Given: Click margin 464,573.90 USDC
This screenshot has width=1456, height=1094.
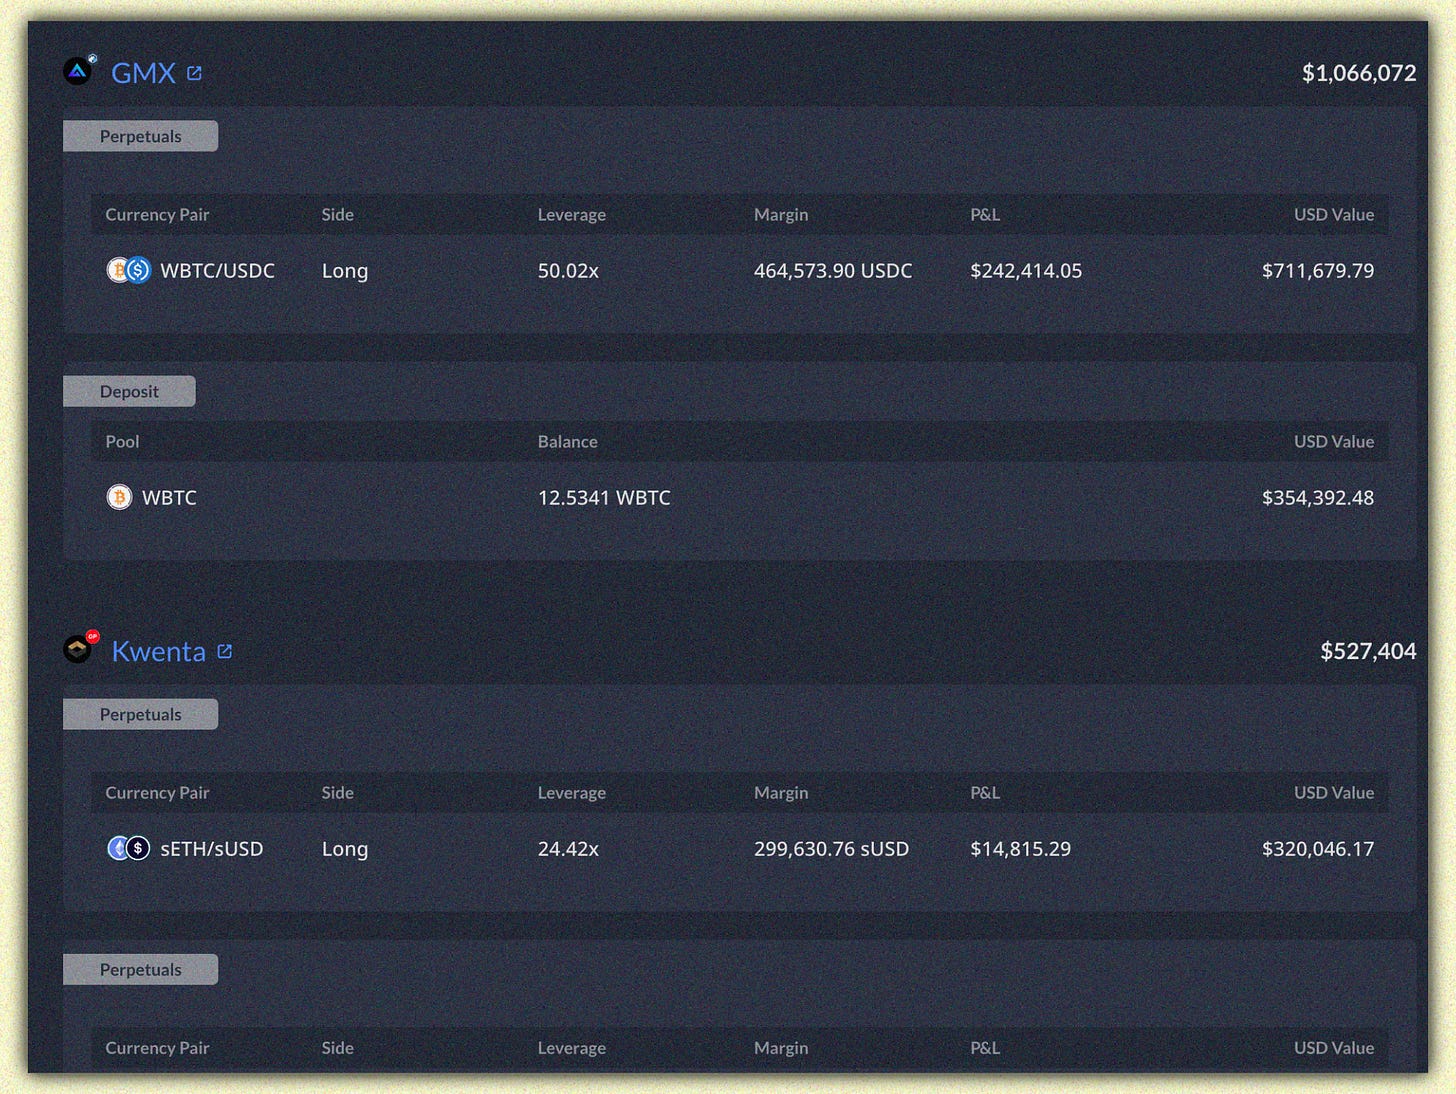Looking at the screenshot, I should 832,271.
